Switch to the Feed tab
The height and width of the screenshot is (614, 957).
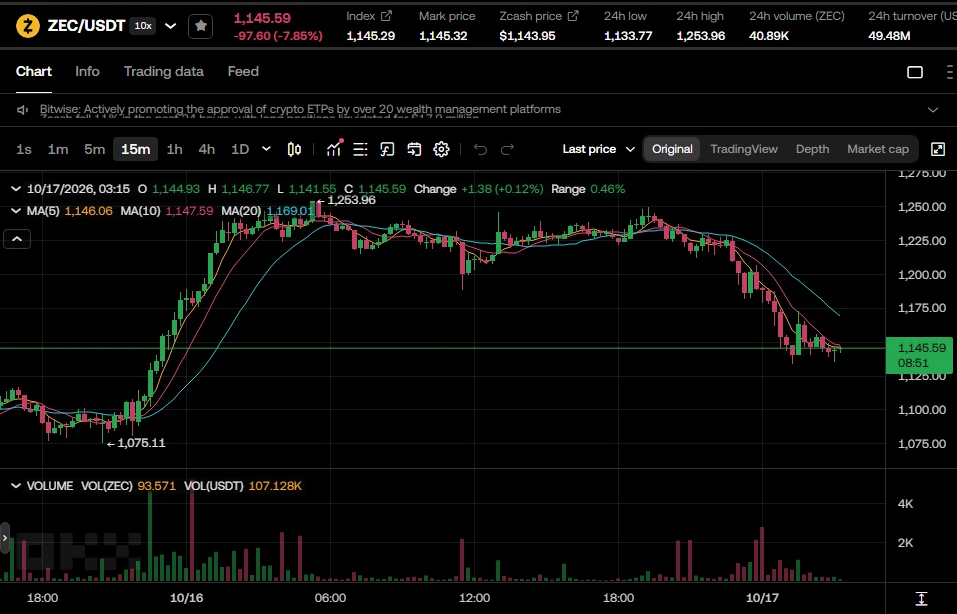pos(243,71)
